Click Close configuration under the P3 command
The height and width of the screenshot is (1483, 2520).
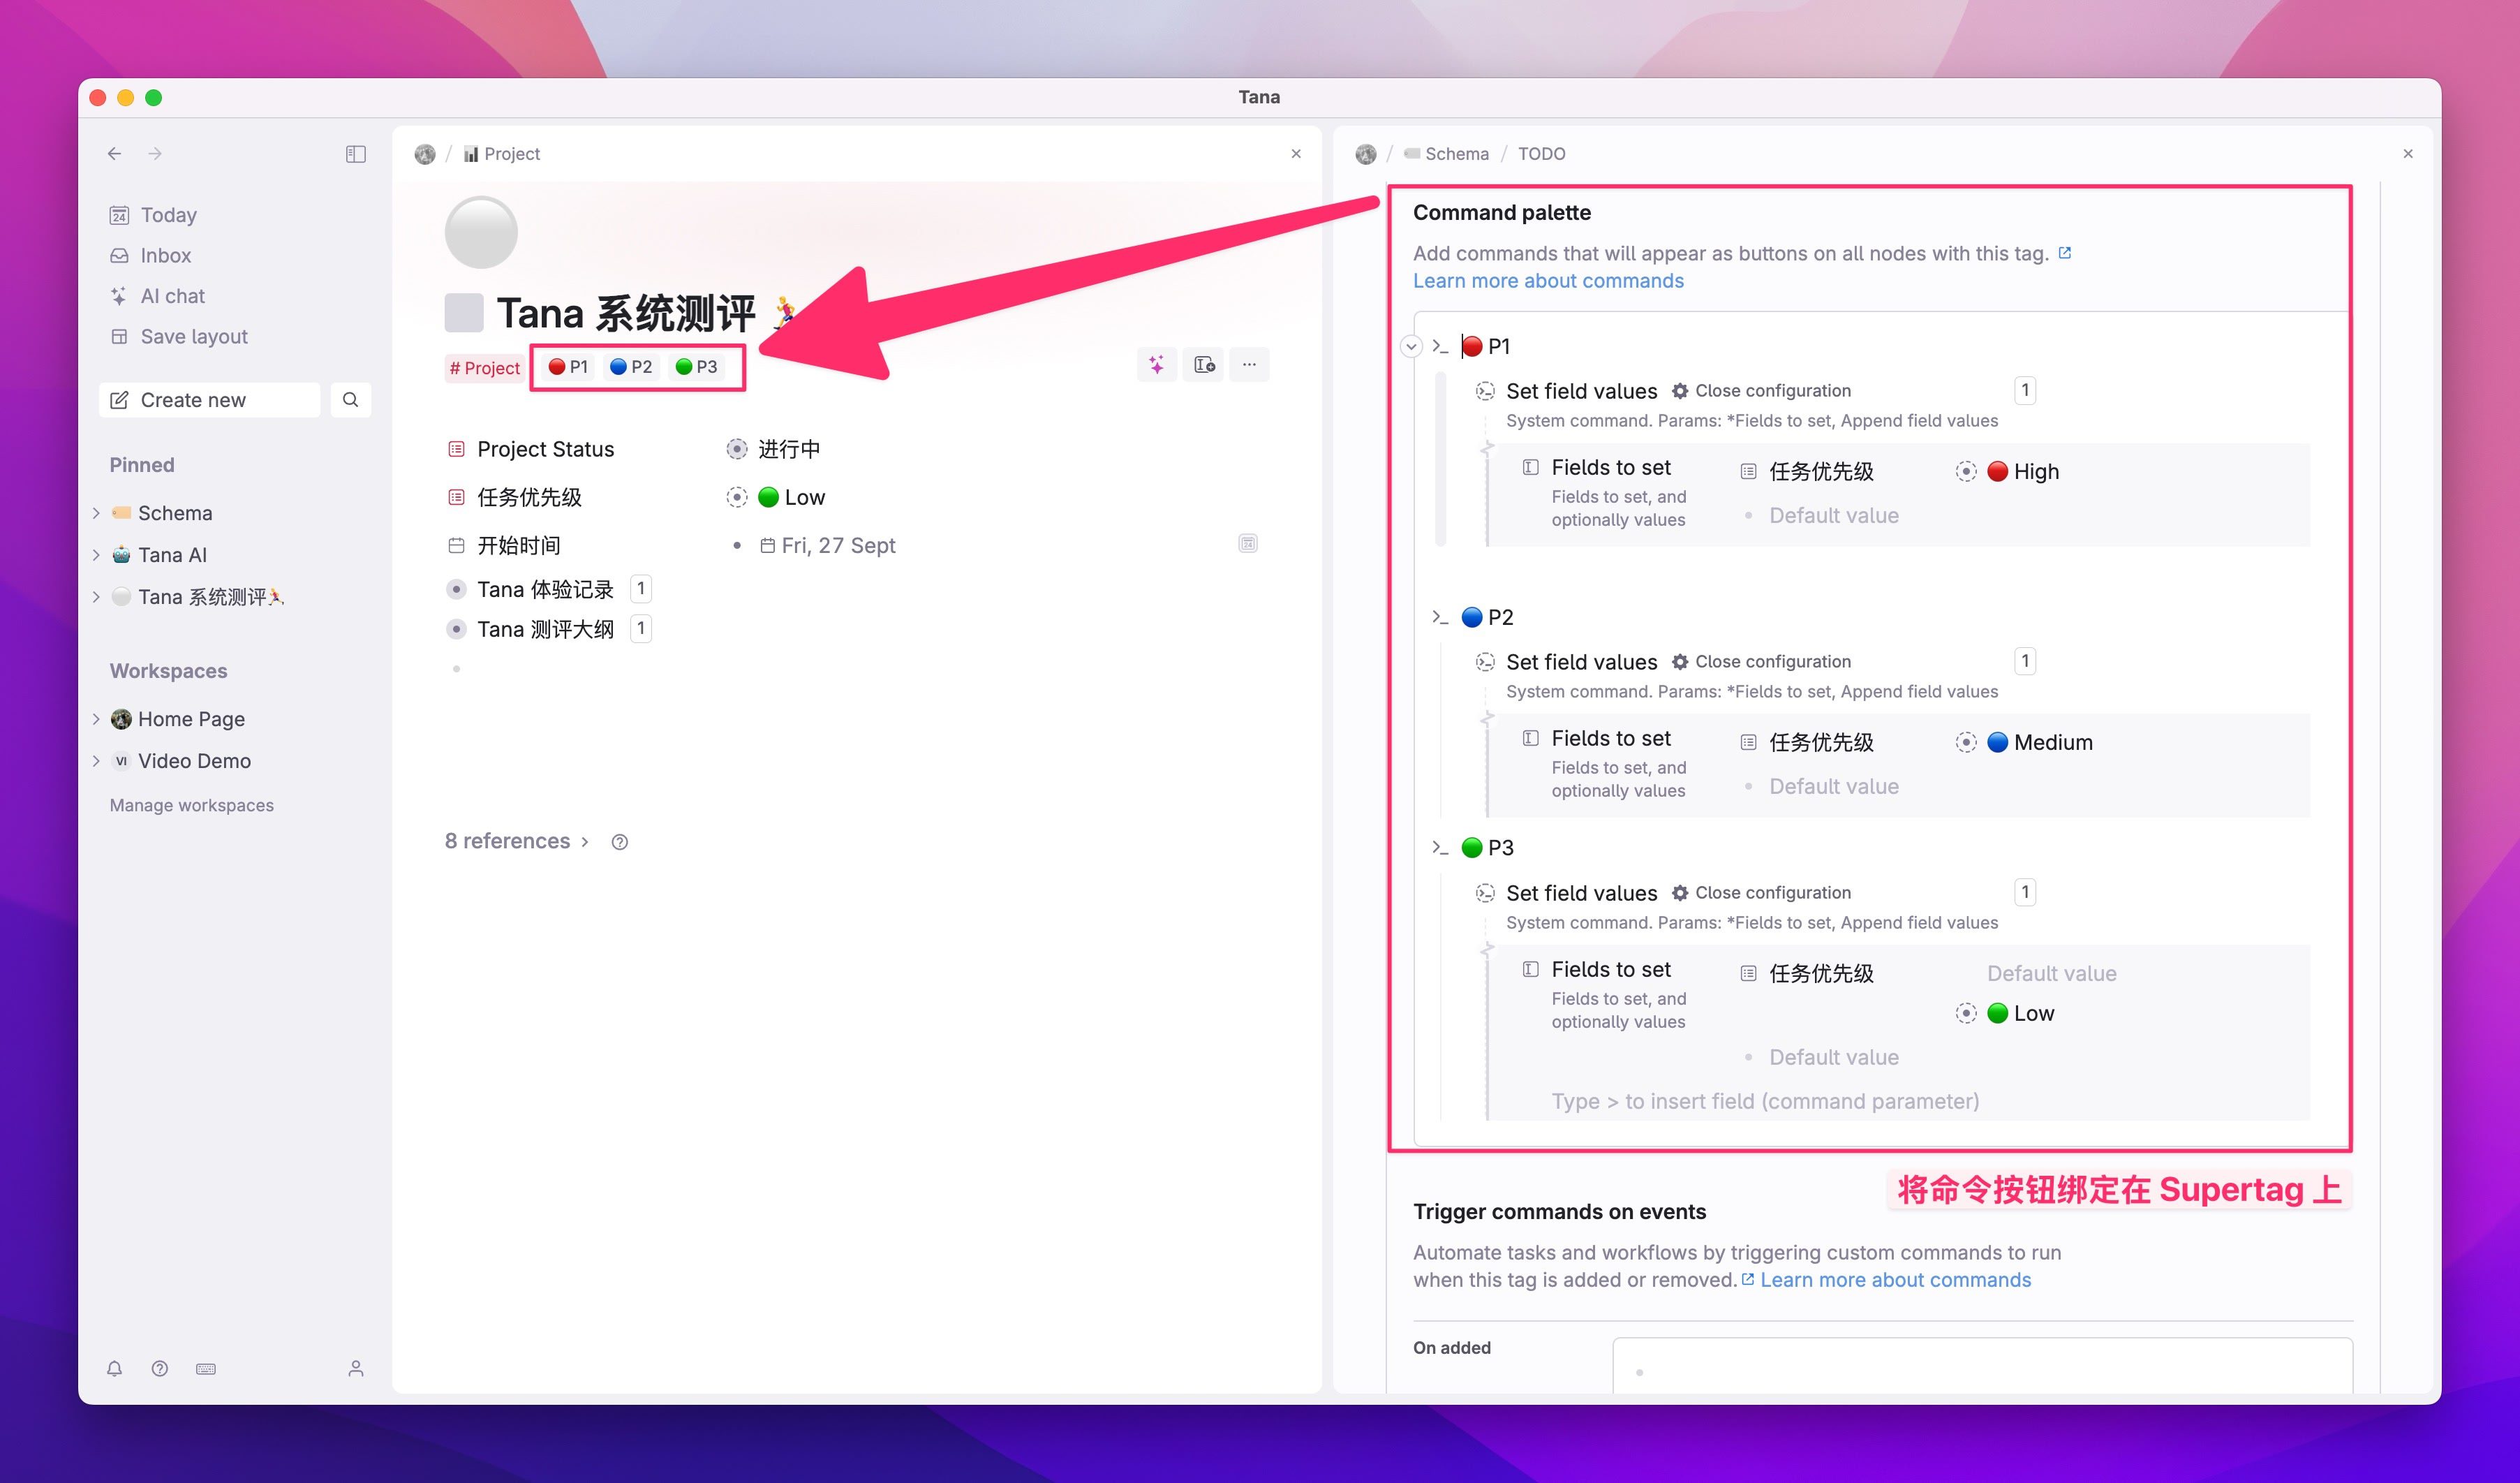pyautogui.click(x=1762, y=893)
